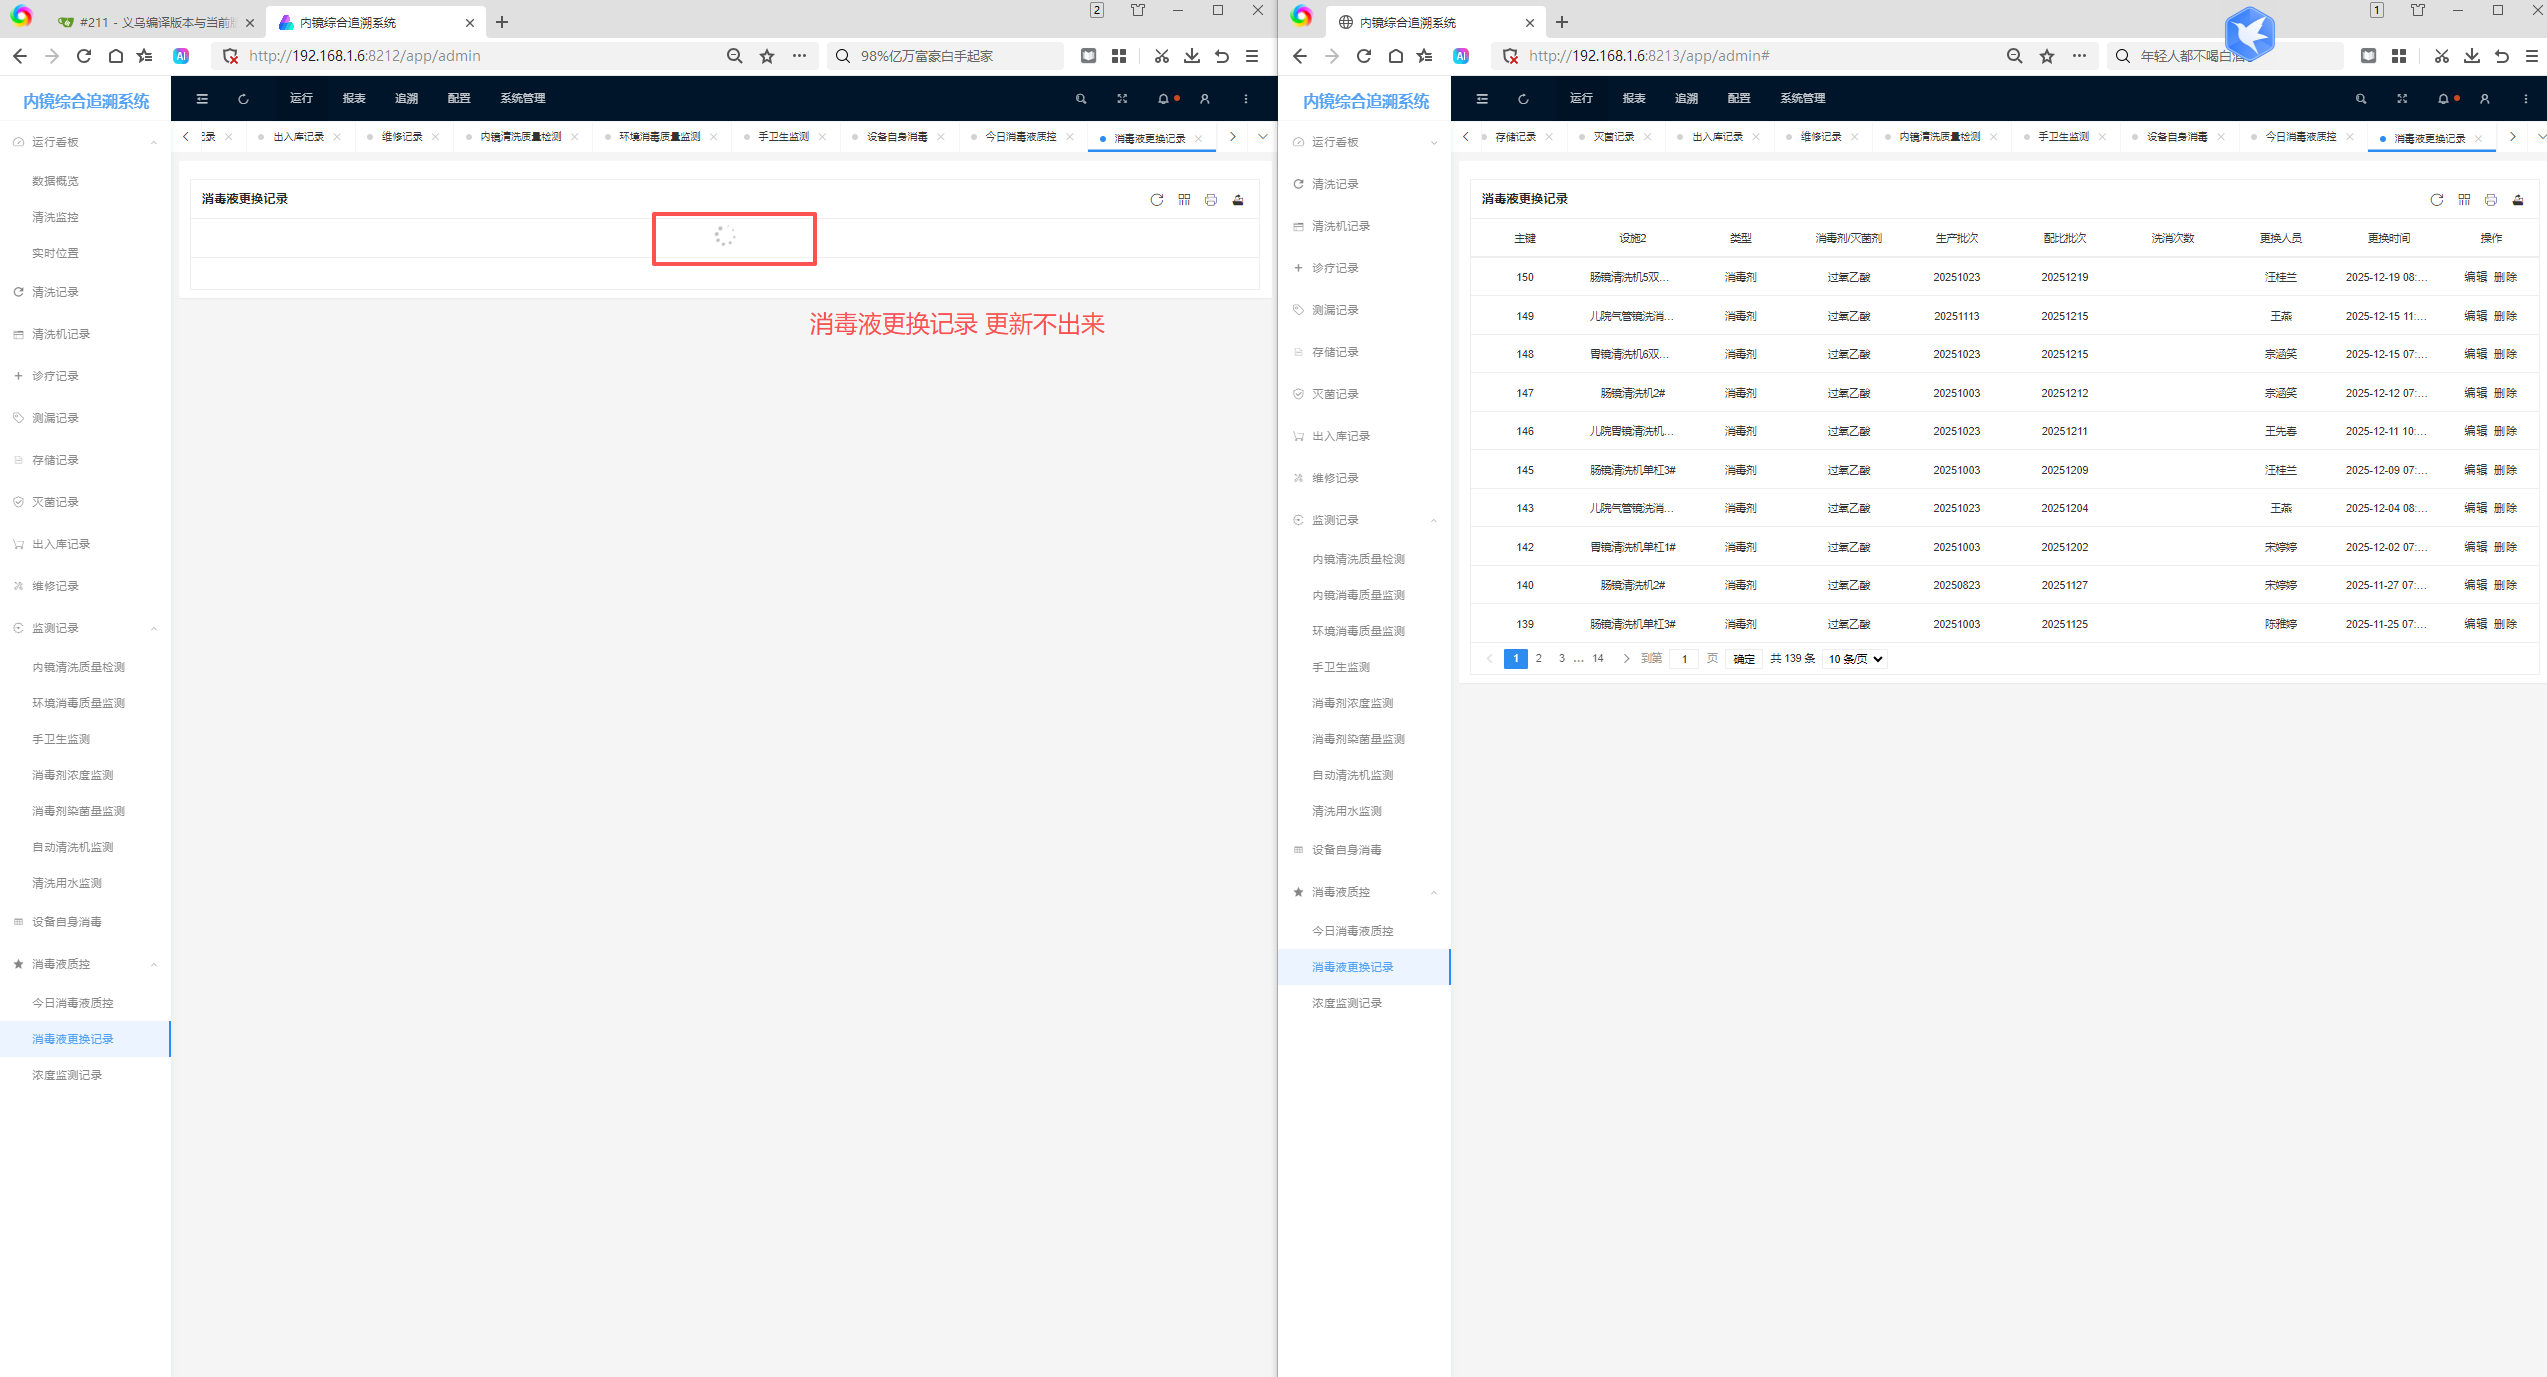Switch to 手卫生监测 tab in left pane

(783, 137)
